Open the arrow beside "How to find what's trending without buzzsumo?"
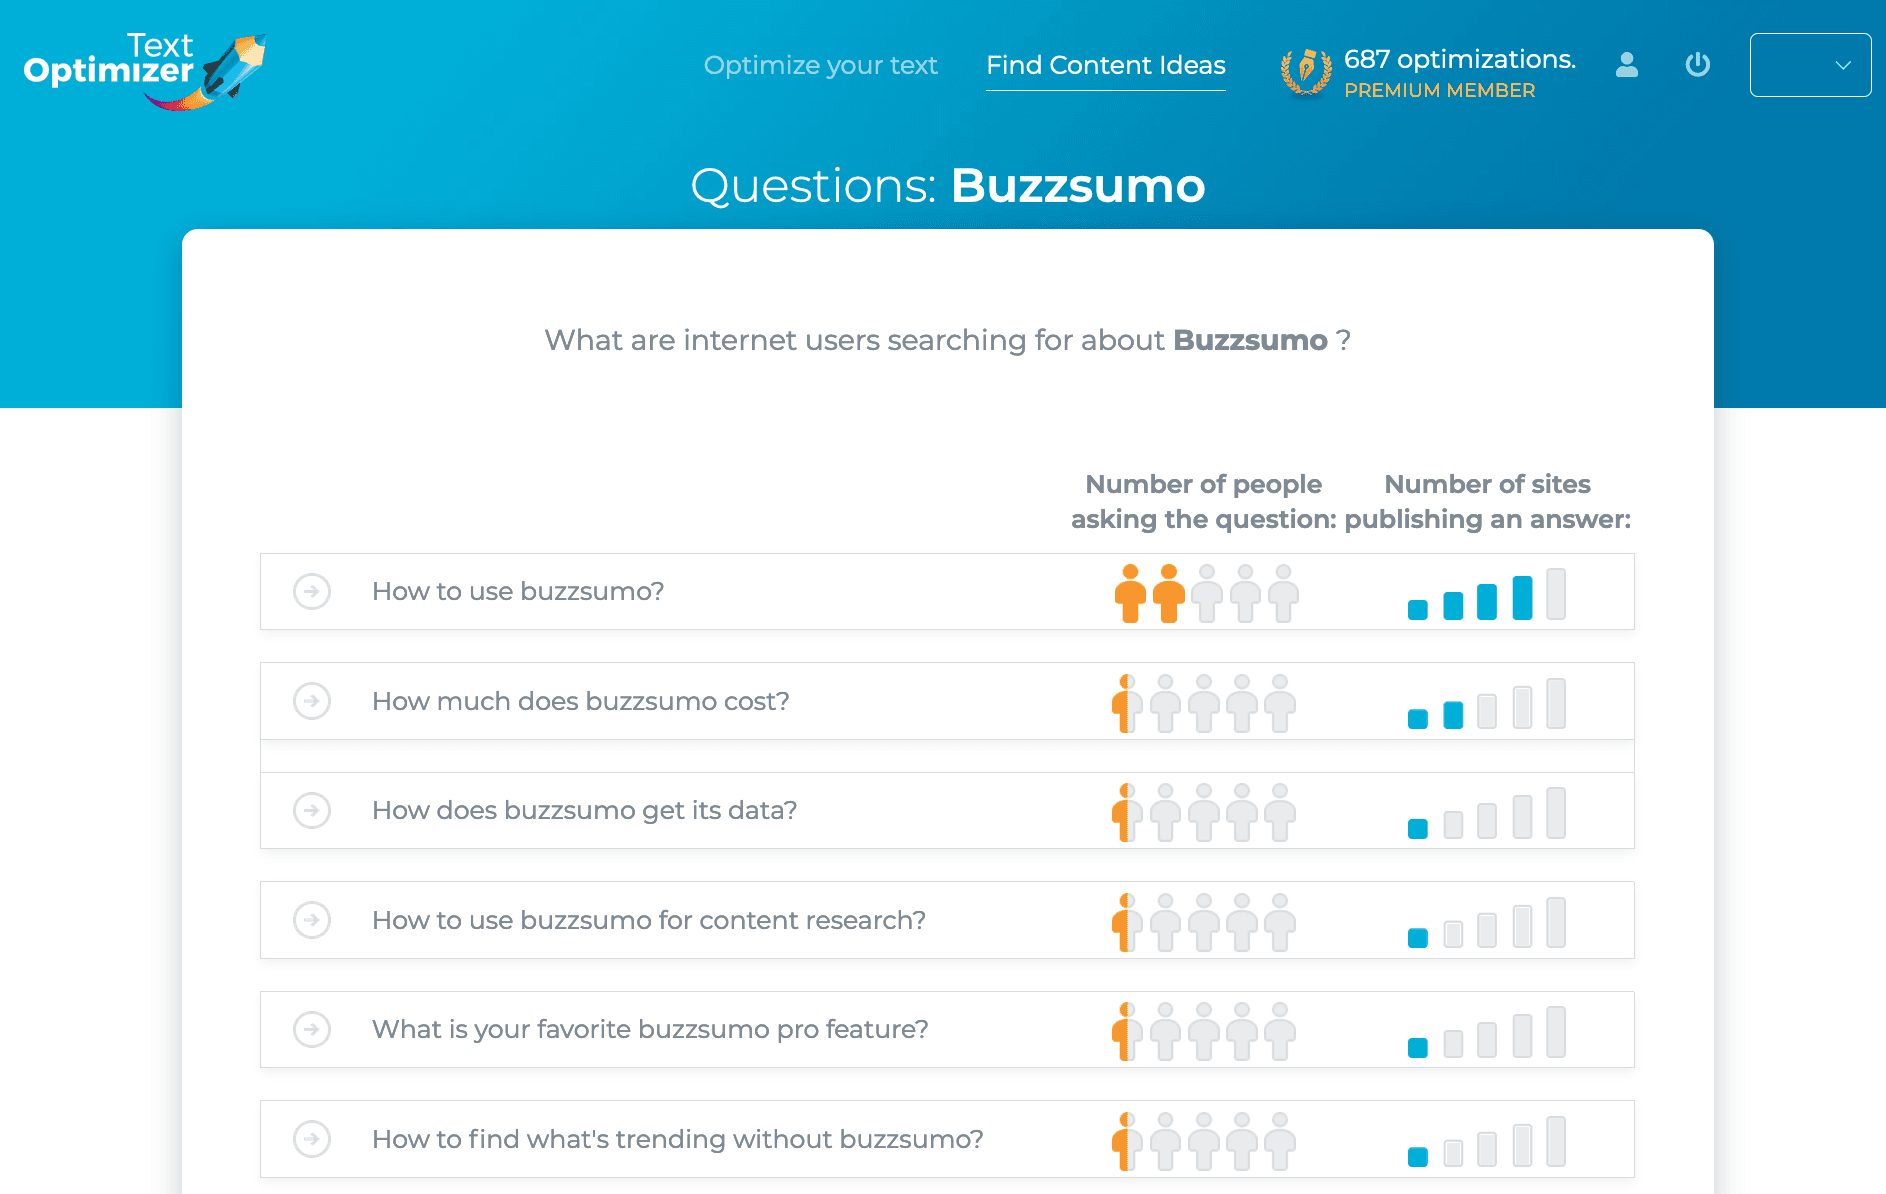Viewport: 1886px width, 1194px height. click(313, 1139)
